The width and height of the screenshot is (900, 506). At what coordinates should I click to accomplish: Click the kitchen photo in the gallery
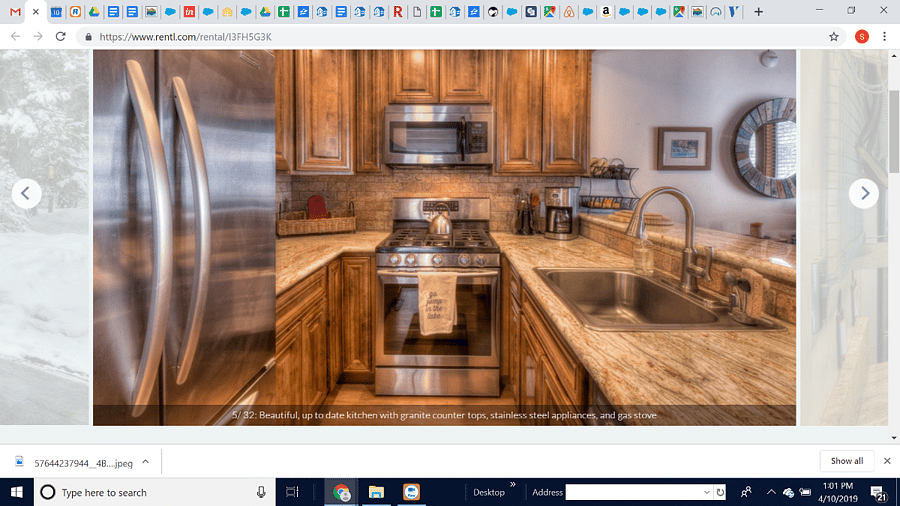point(444,237)
